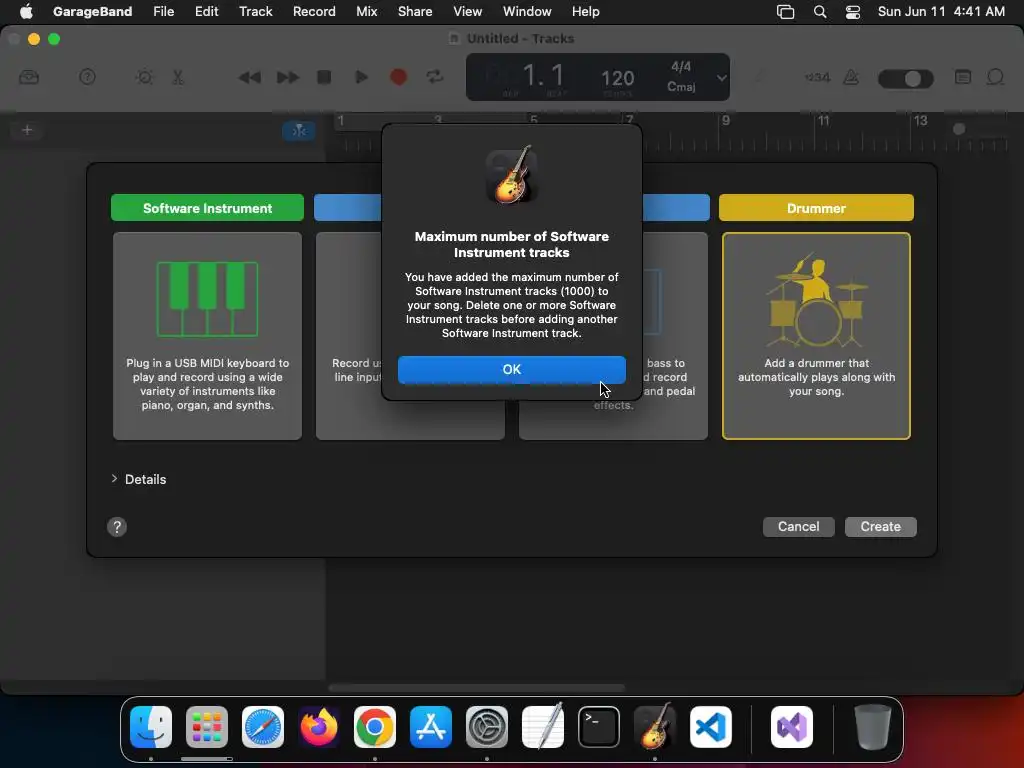
Task: Click the red Record button
Action: (x=398, y=78)
